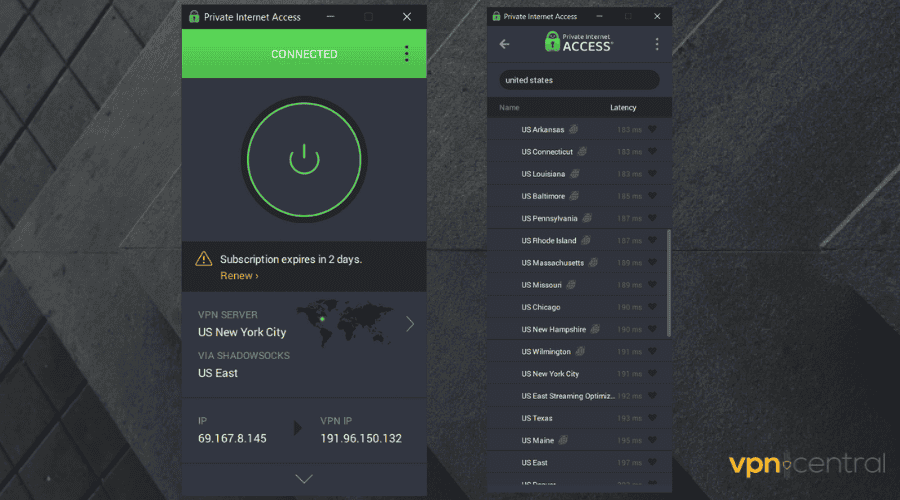Connect to US Rhode Island server

point(577,240)
